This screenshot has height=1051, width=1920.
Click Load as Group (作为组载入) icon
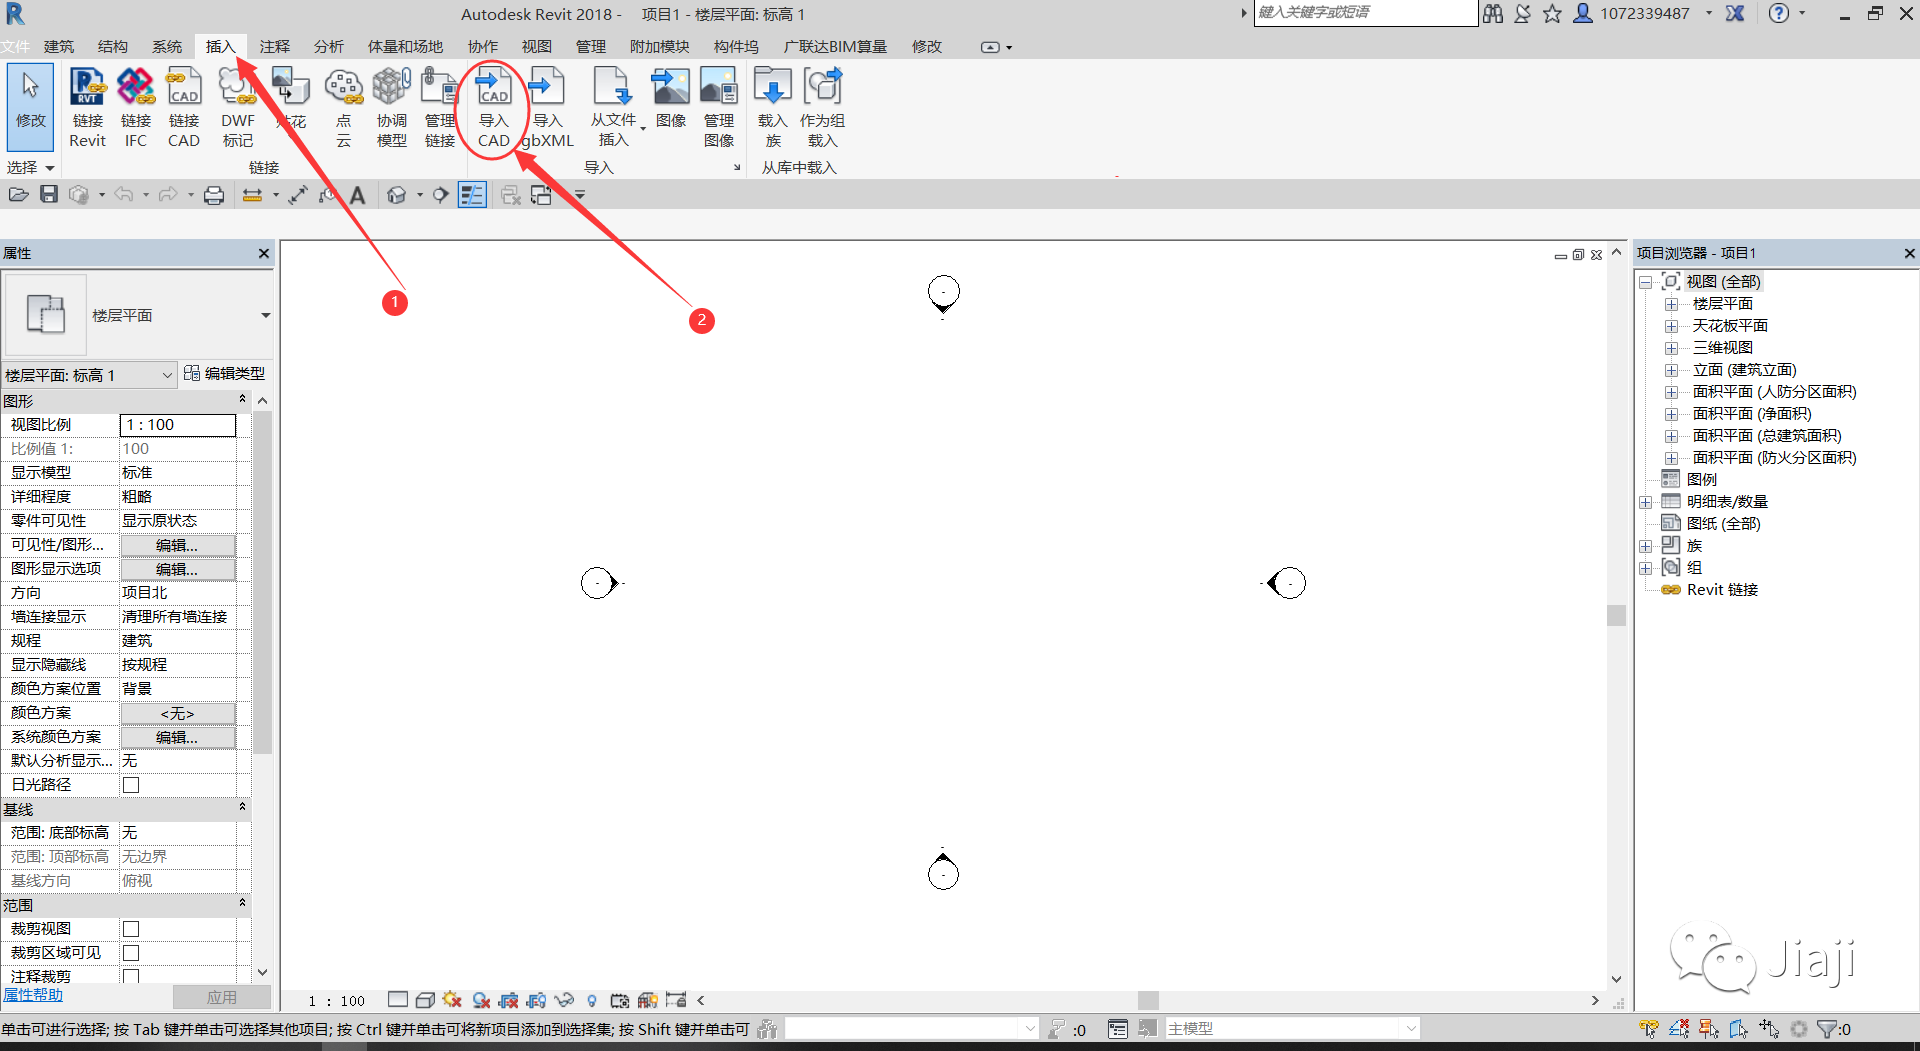point(822,107)
